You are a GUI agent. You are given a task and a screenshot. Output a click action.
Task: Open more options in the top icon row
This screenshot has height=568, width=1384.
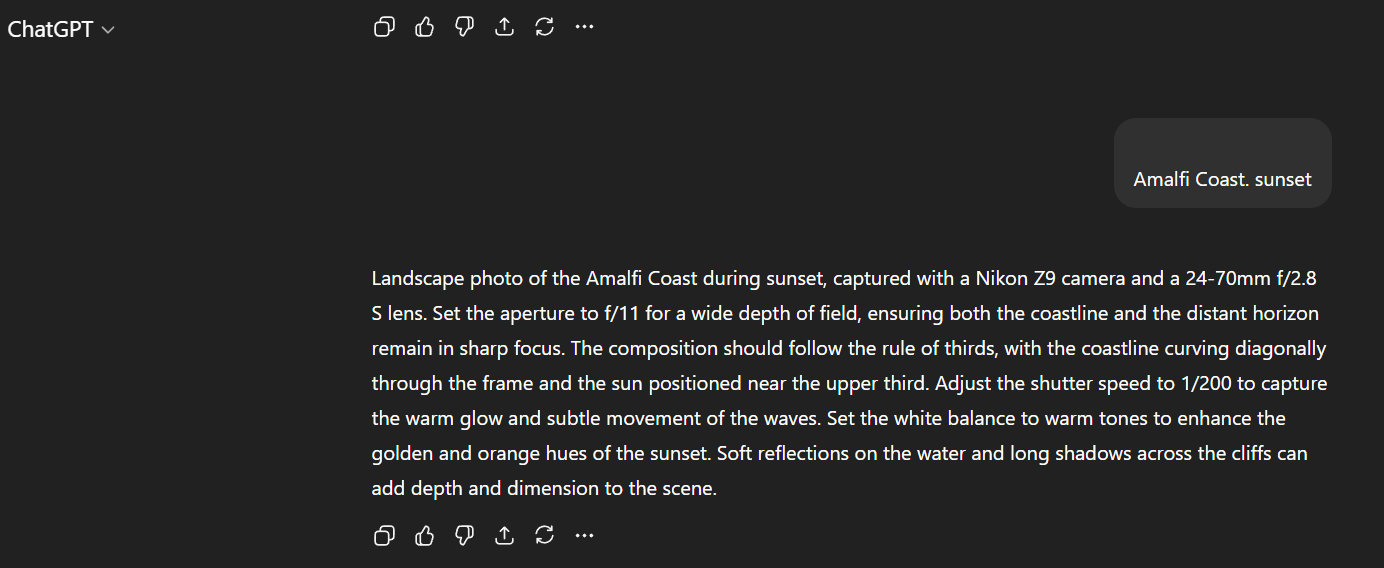585,27
